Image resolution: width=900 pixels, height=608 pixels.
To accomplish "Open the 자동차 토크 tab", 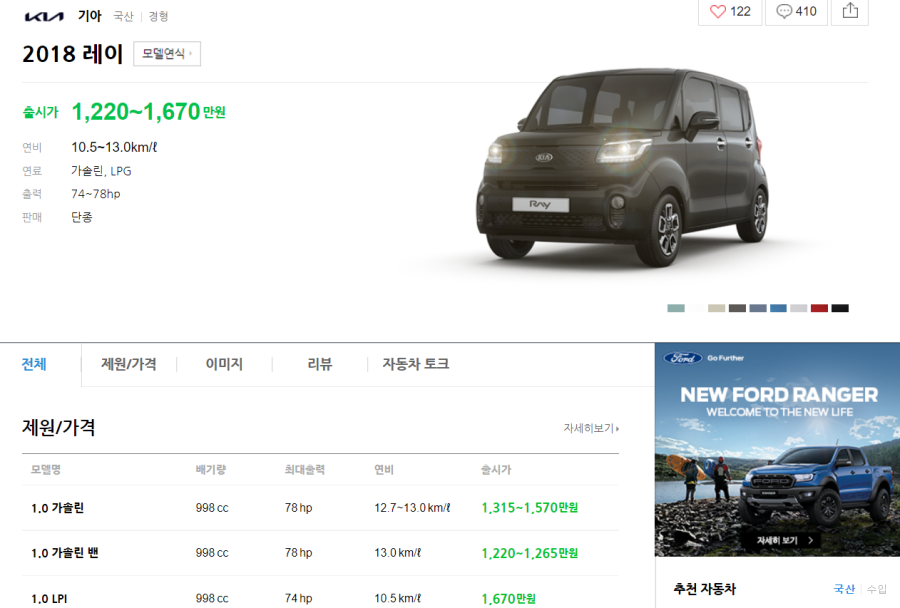I will [416, 364].
